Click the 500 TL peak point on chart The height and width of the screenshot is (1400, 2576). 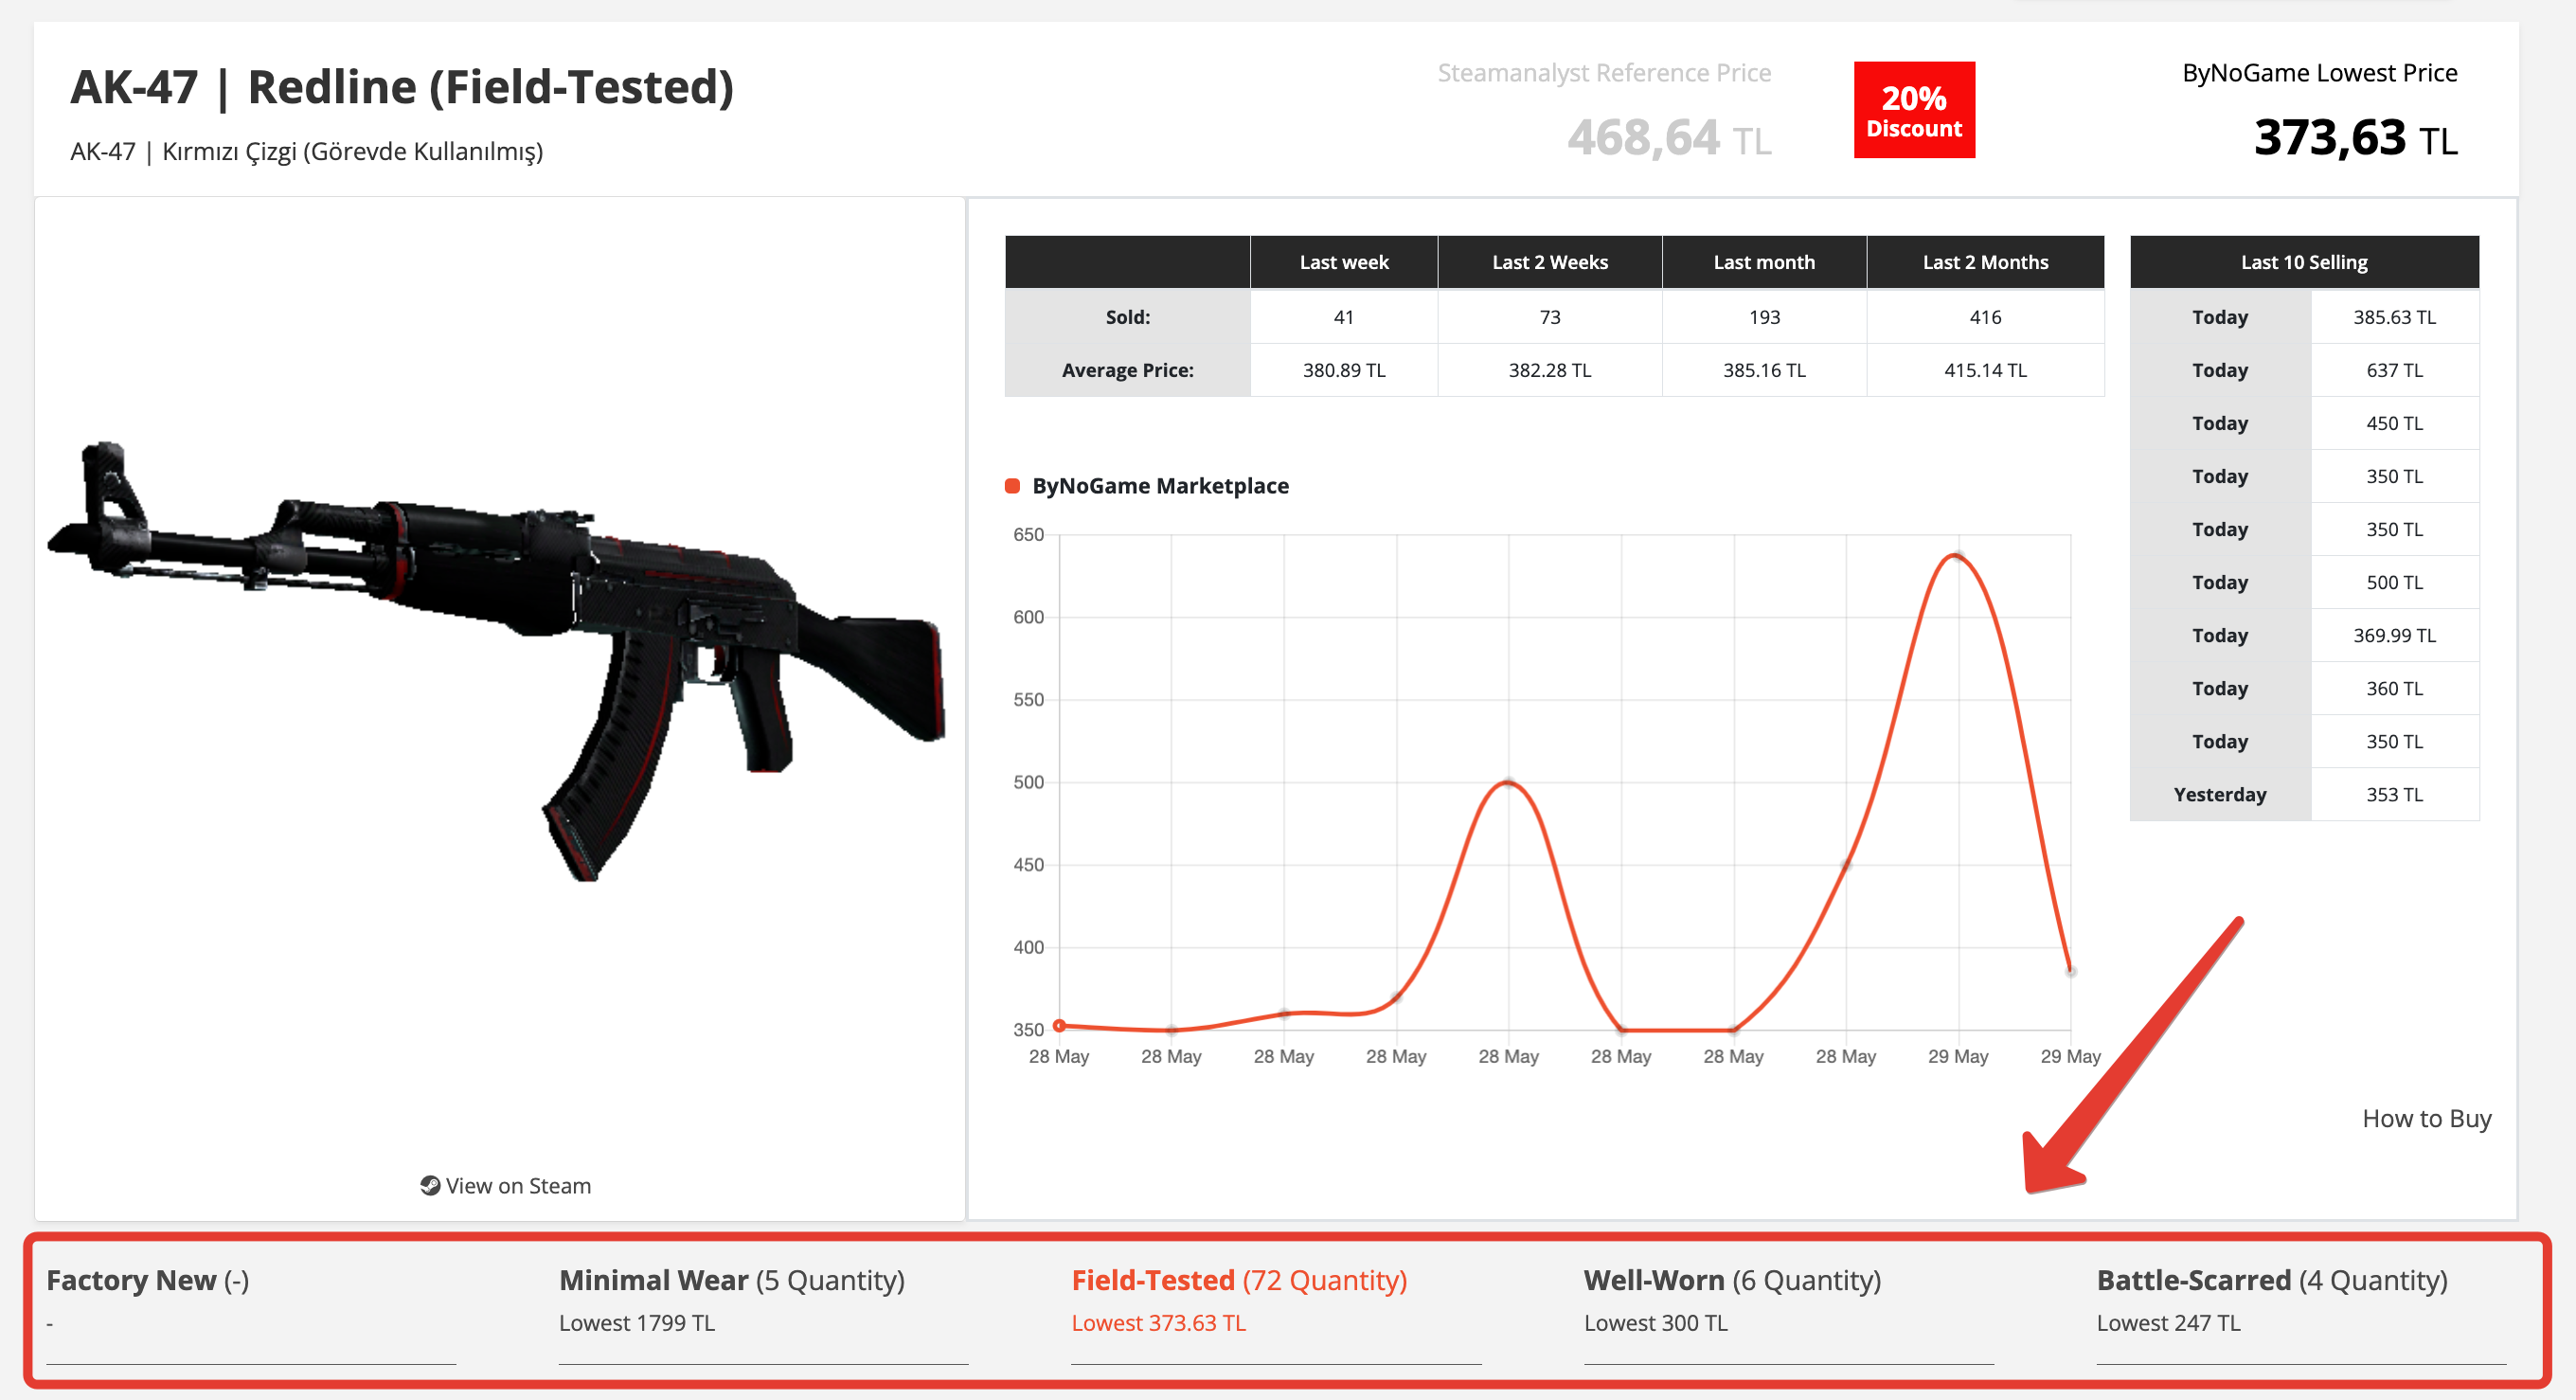pos(1509,782)
